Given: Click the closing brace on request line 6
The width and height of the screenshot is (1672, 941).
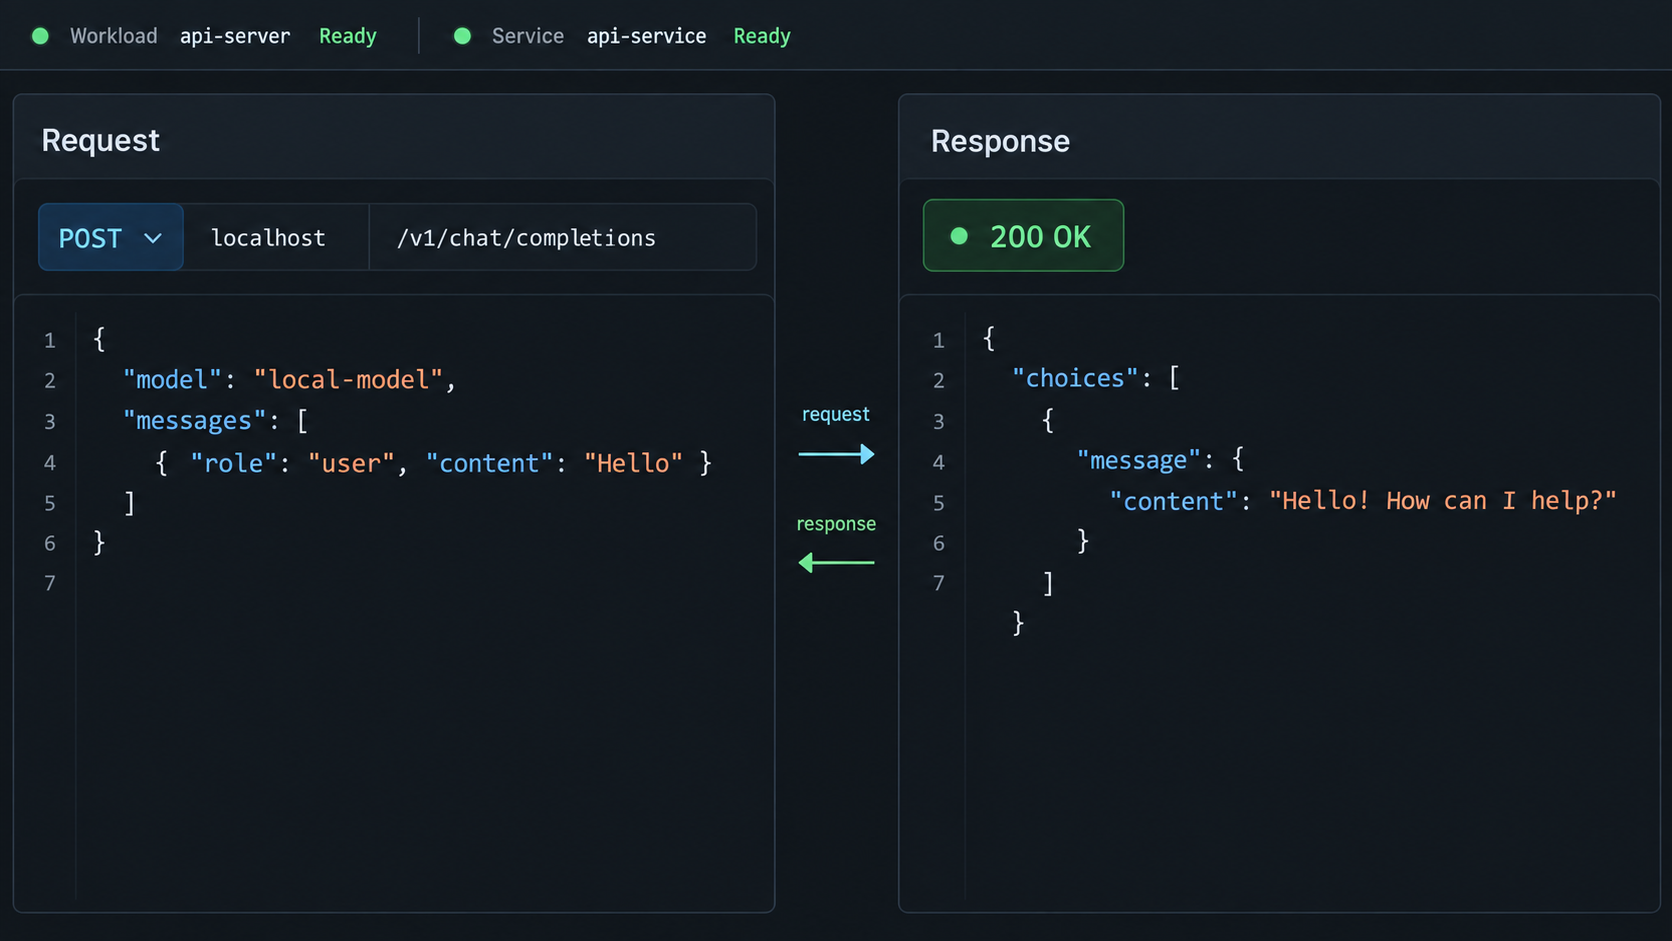Looking at the screenshot, I should pos(99,542).
